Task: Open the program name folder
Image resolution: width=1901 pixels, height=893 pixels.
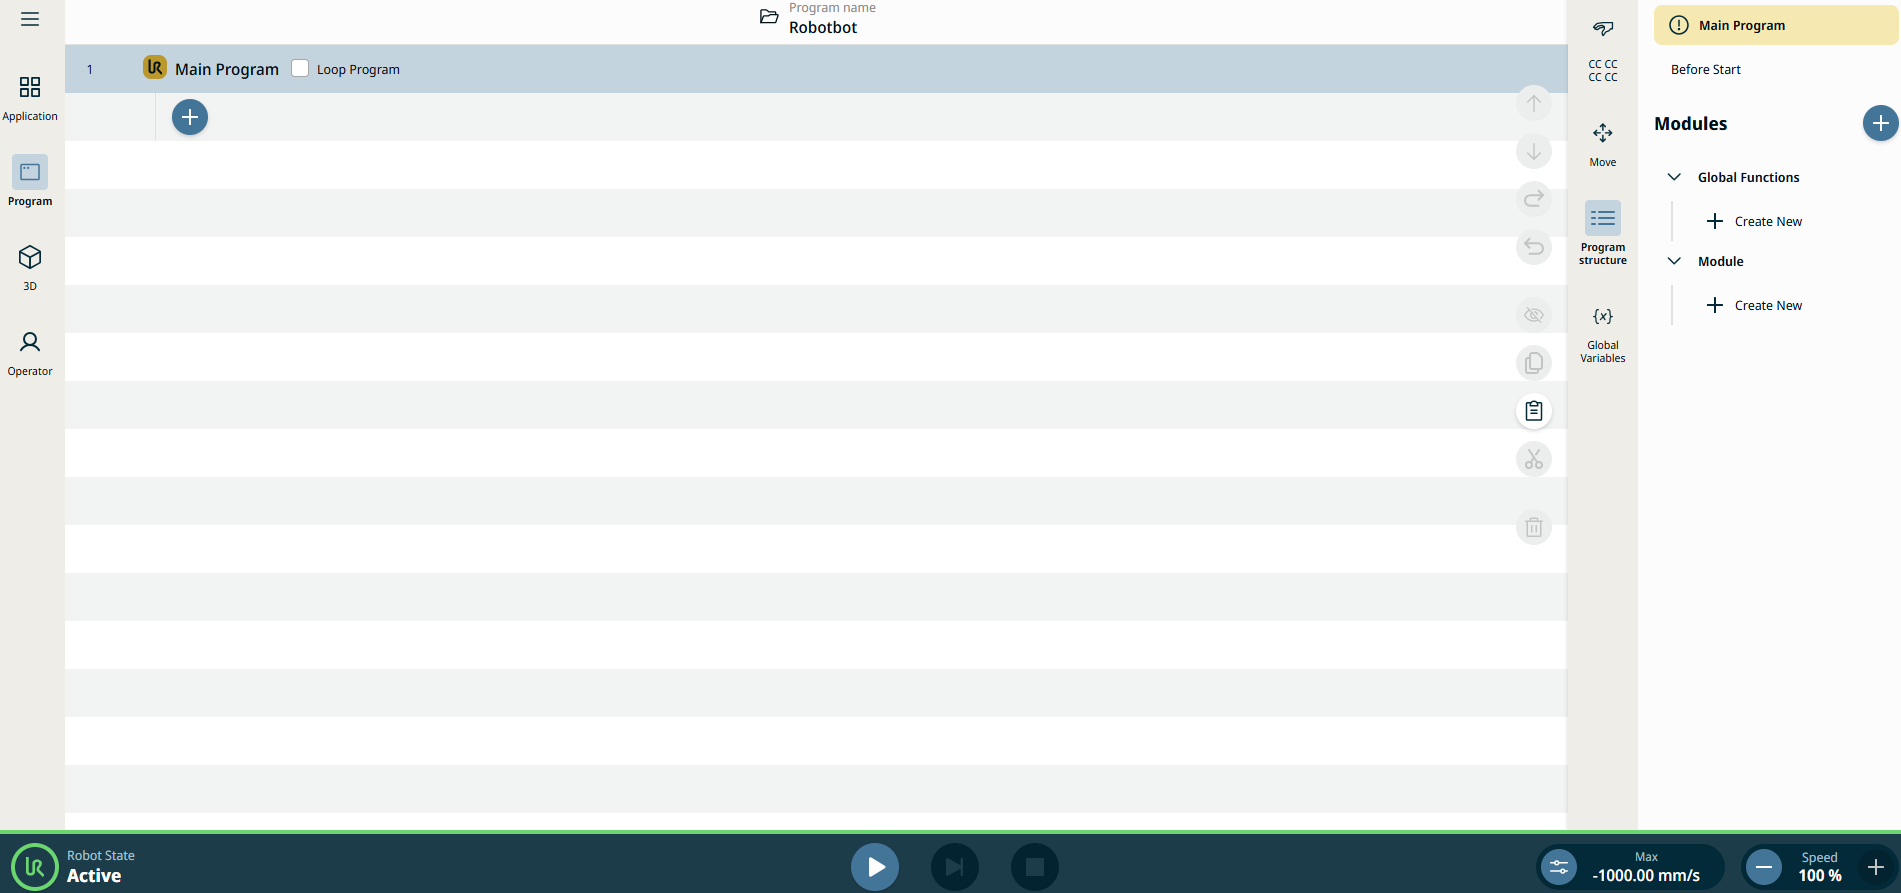Action: click(769, 17)
